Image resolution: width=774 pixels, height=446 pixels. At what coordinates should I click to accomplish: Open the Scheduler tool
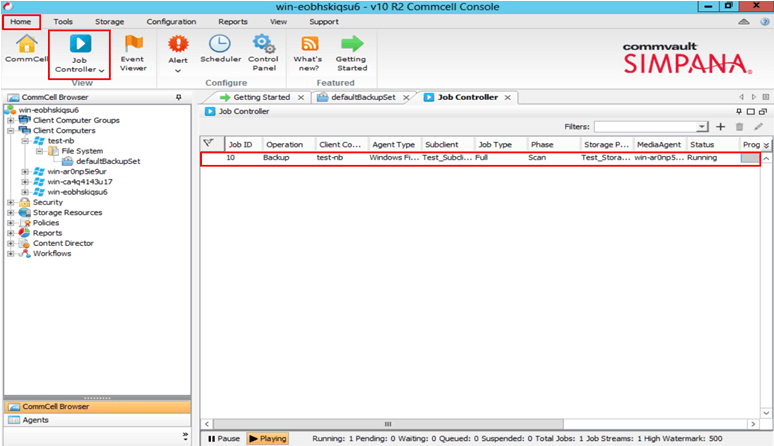coord(220,50)
